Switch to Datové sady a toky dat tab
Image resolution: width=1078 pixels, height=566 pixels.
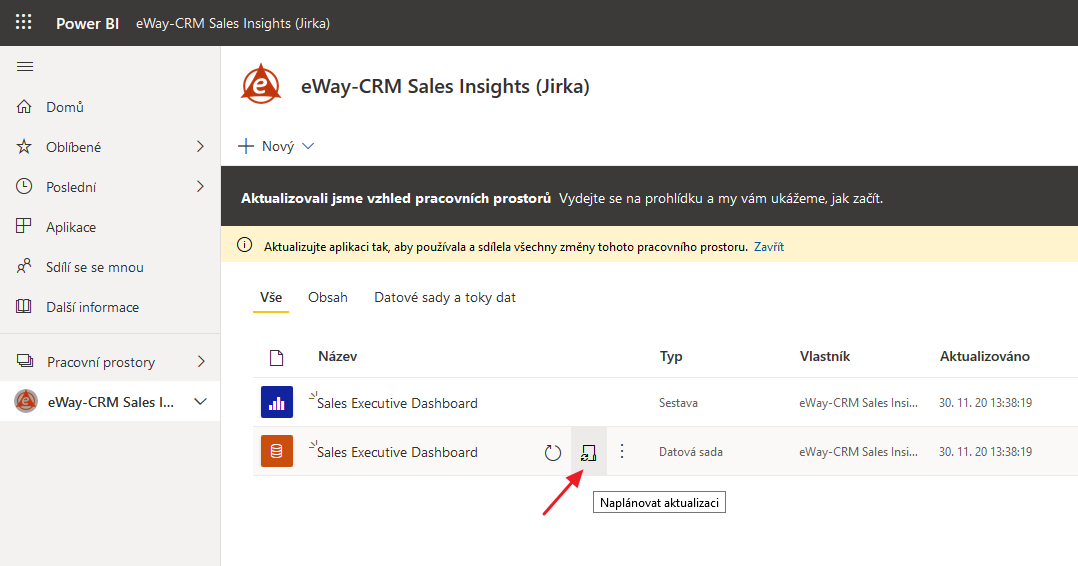(445, 297)
